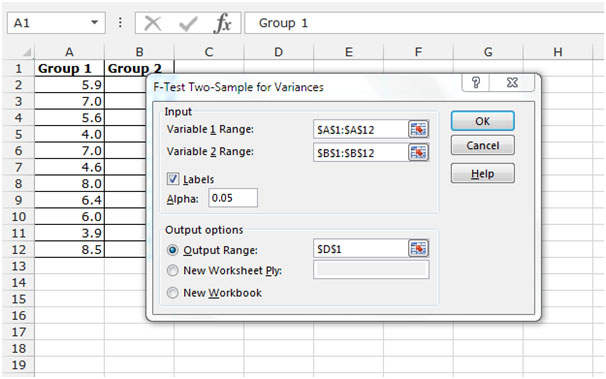This screenshot has width=606, height=379.
Task: Select the New Workbook radio button
Action: pos(172,293)
